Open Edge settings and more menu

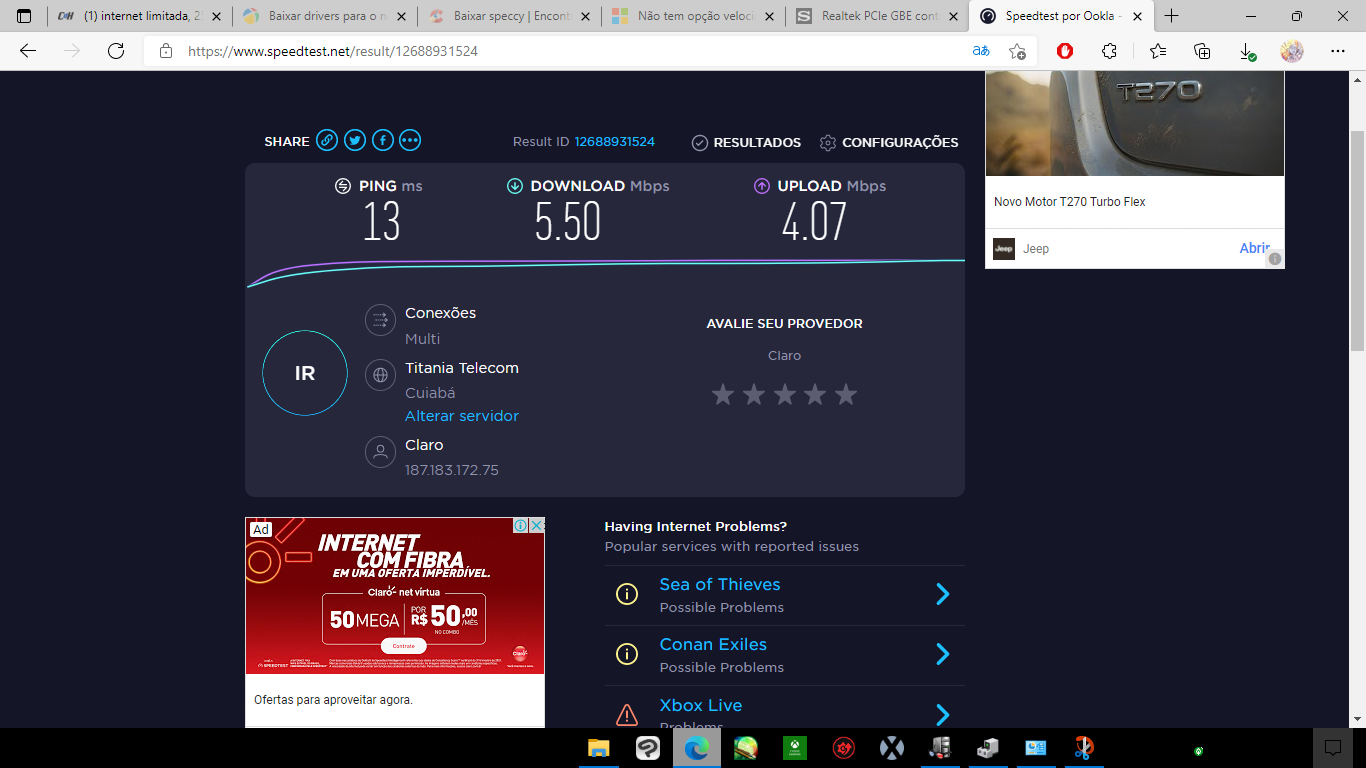pyautogui.click(x=1338, y=51)
